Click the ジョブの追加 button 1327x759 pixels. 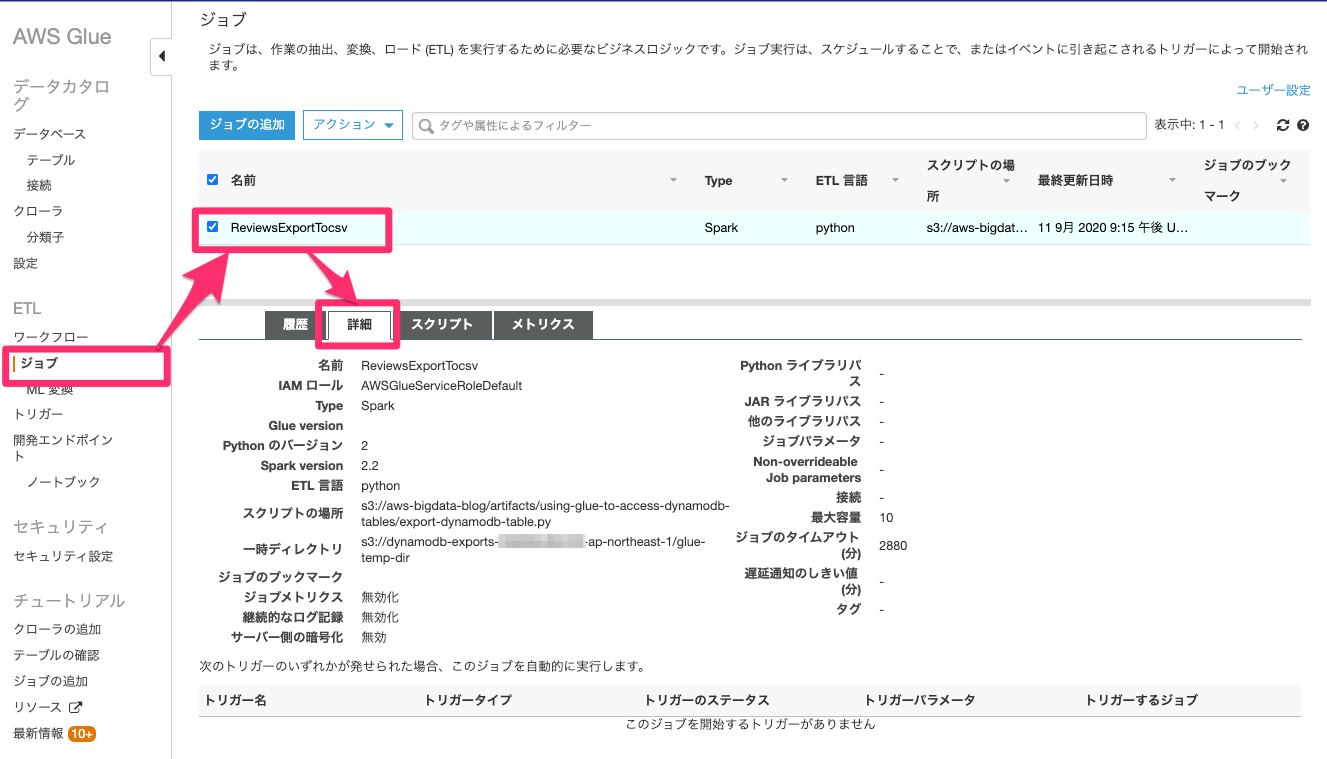(246, 125)
